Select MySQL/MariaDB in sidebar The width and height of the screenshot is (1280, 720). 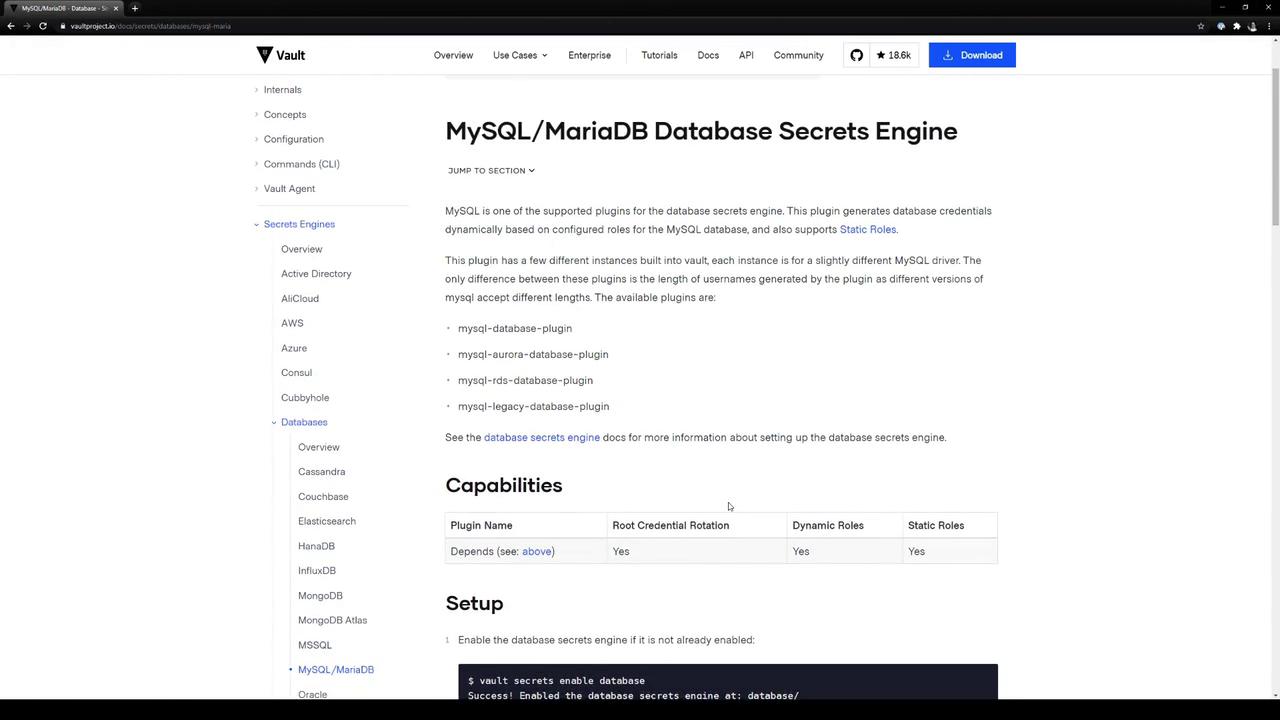[336, 670]
